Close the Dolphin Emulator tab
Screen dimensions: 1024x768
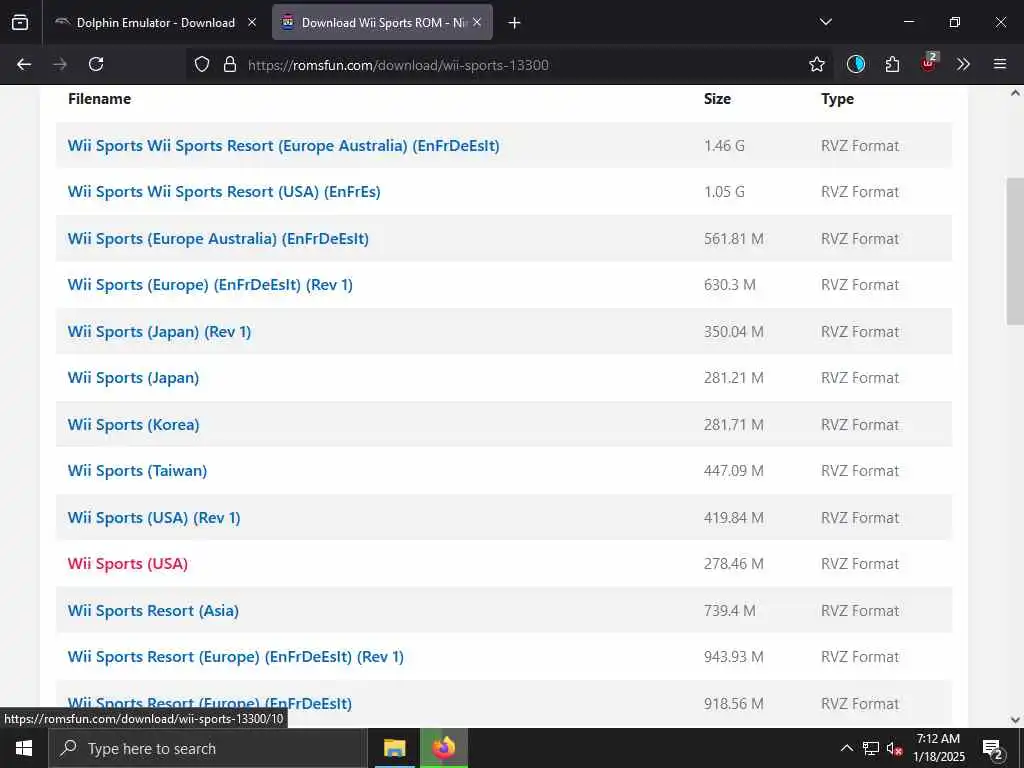(x=252, y=22)
